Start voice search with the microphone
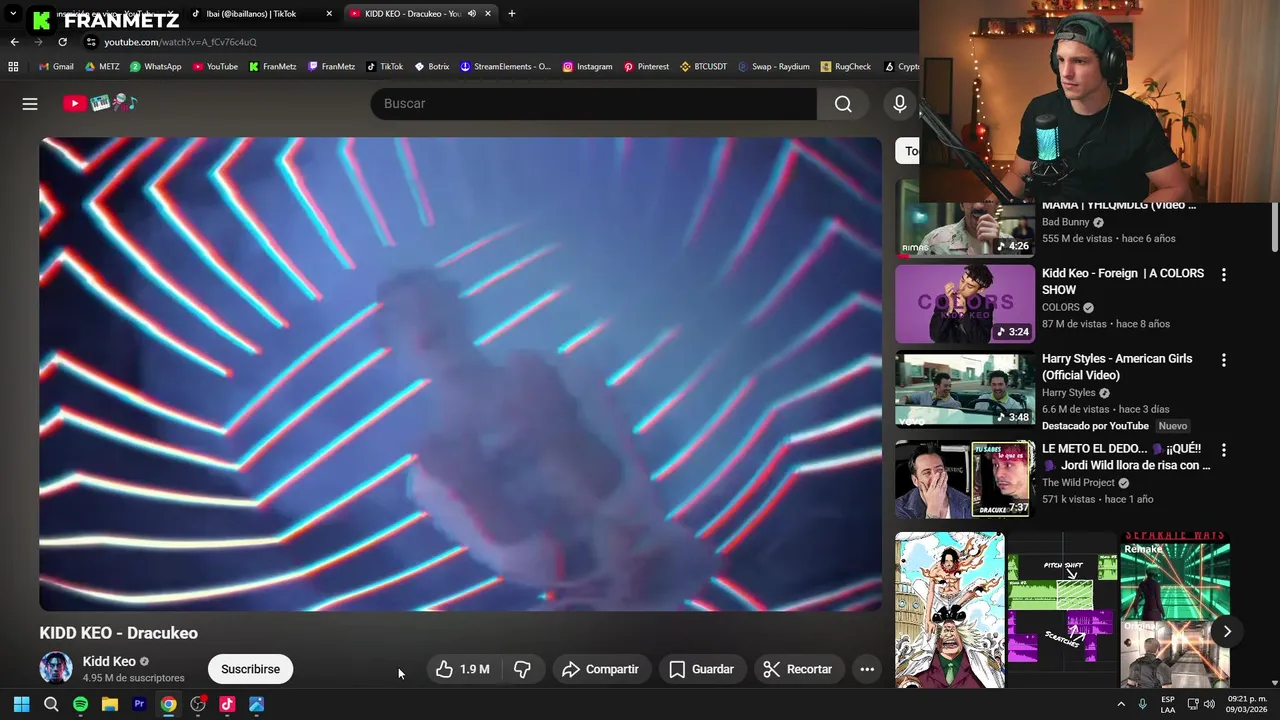Image resolution: width=1280 pixels, height=720 pixels. click(899, 104)
